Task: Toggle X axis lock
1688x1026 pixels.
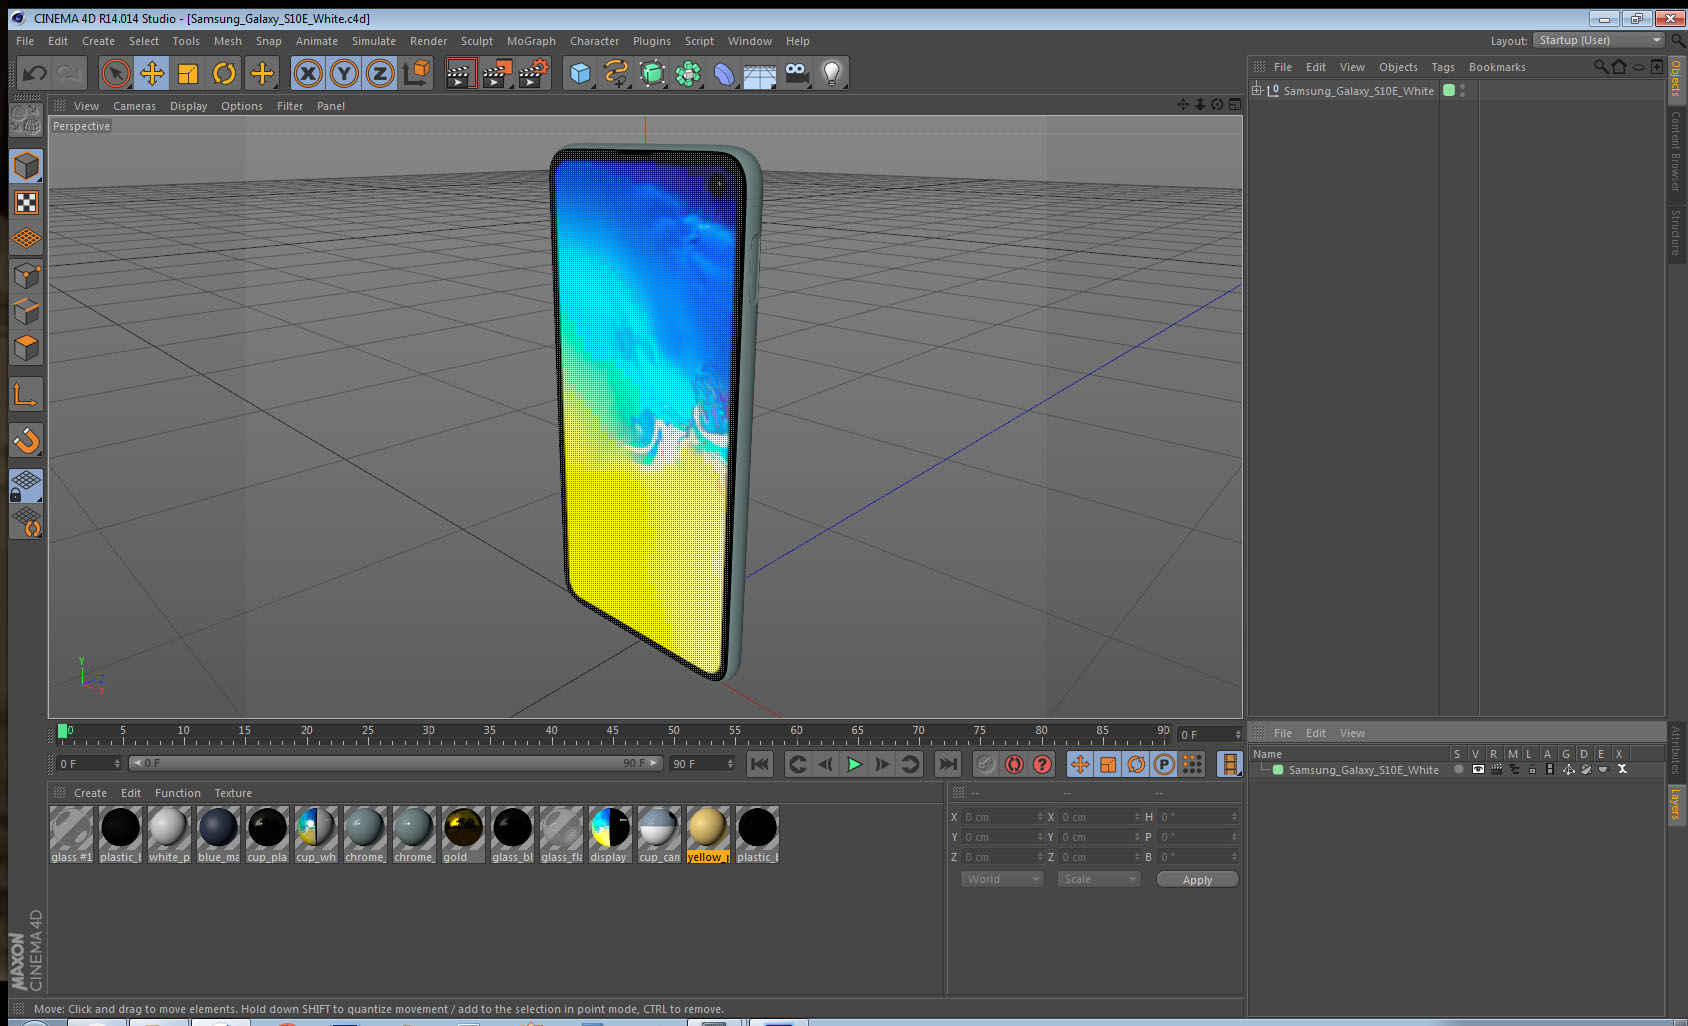Action: click(308, 73)
